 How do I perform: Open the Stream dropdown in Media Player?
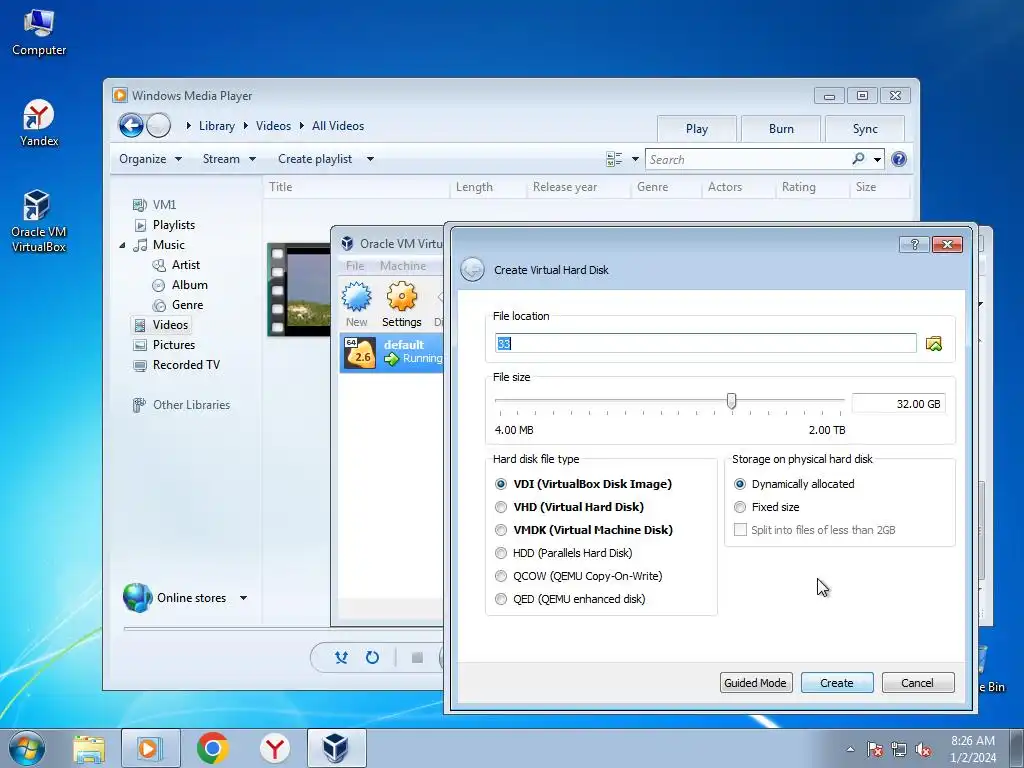229,159
